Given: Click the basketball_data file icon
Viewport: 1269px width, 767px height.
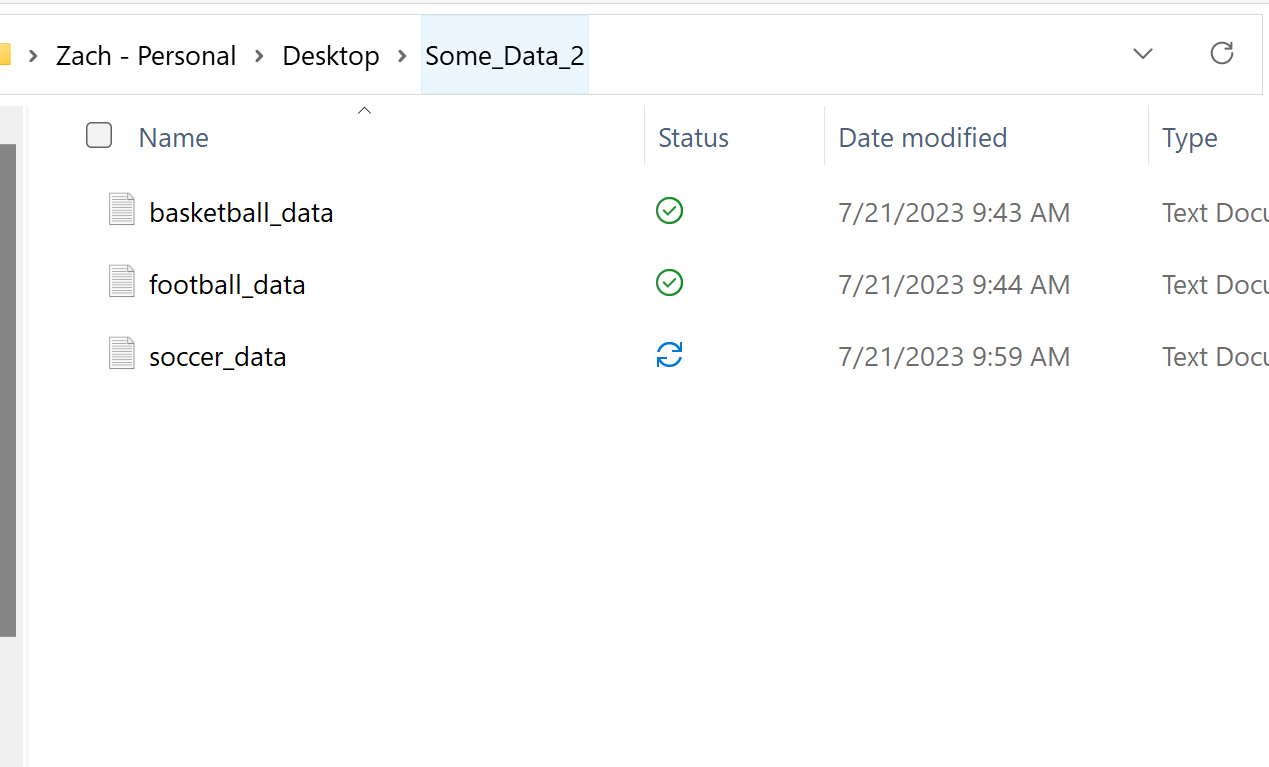Looking at the screenshot, I should [x=121, y=209].
